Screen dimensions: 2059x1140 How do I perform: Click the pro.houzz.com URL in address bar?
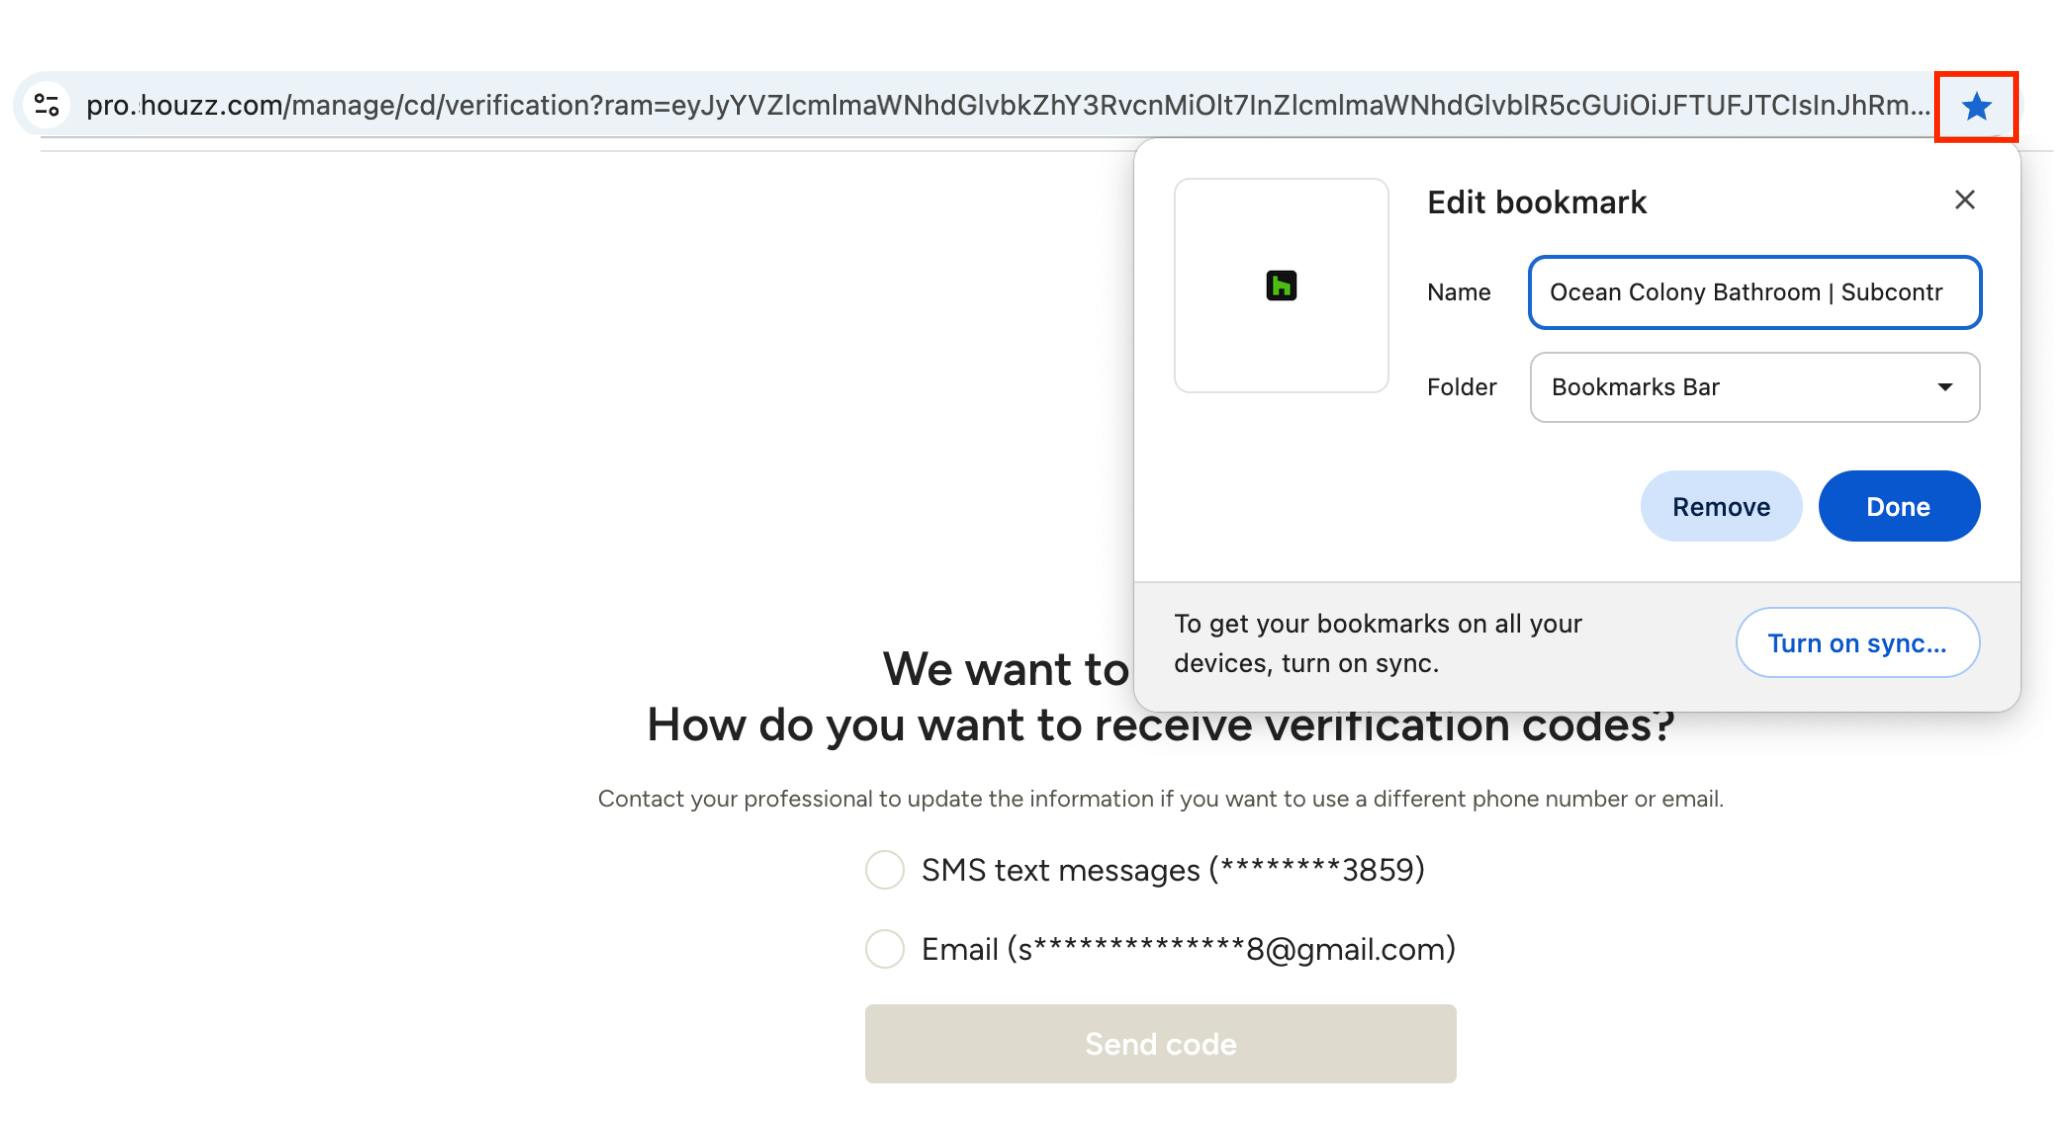tap(1000, 105)
